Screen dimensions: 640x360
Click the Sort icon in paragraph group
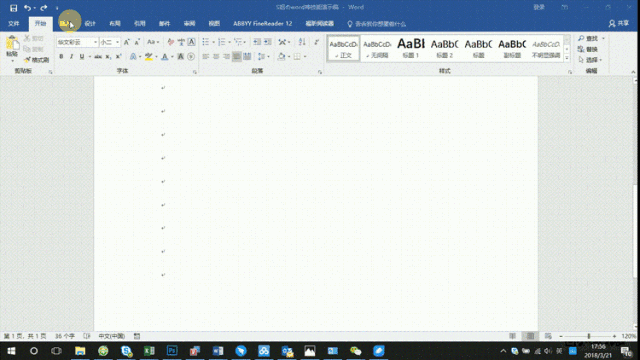tap(302, 42)
